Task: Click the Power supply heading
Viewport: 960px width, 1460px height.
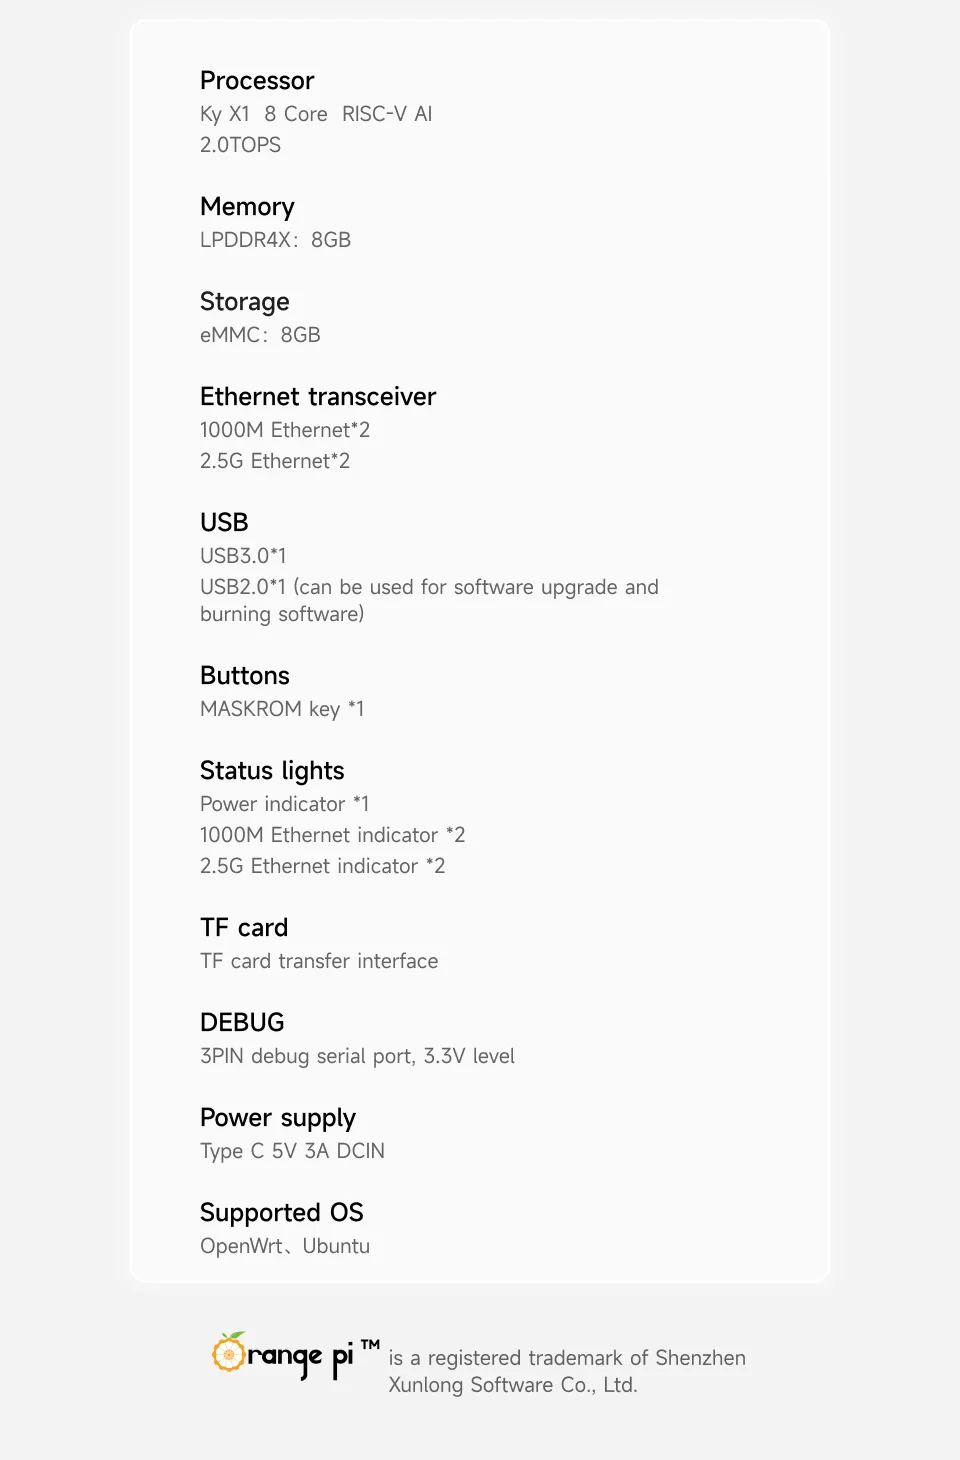Action: [x=278, y=1118]
